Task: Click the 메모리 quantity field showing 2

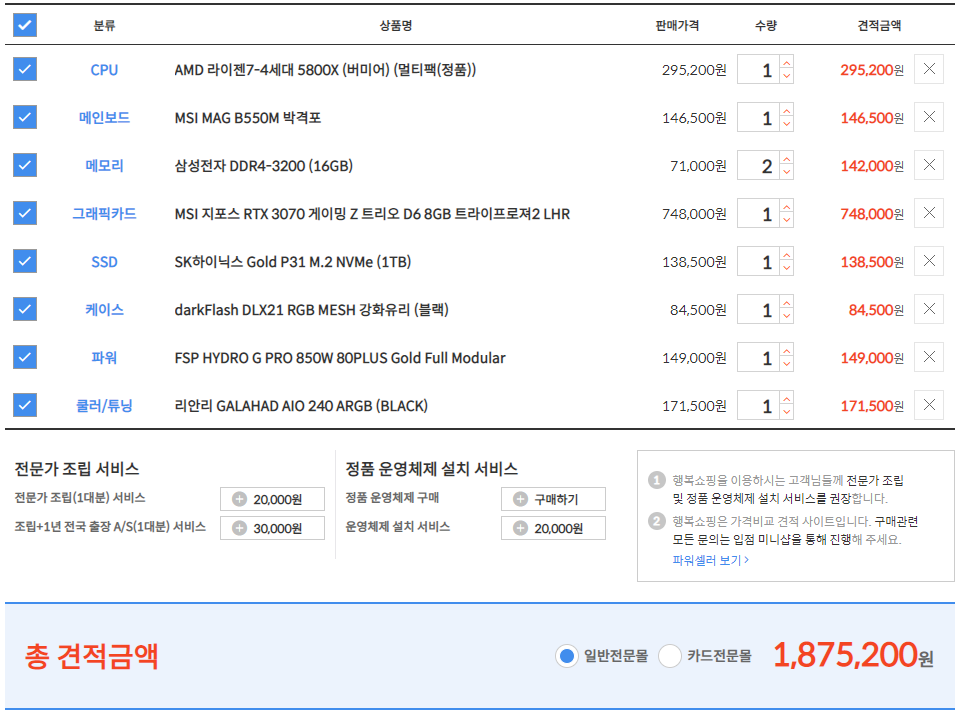Action: pyautogui.click(x=759, y=165)
